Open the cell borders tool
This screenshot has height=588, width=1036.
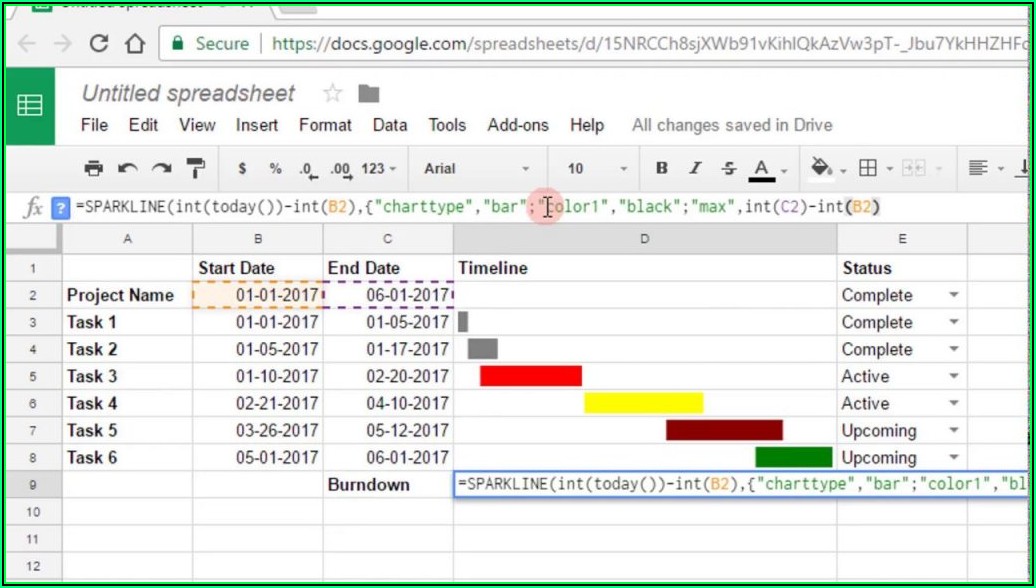[x=869, y=168]
